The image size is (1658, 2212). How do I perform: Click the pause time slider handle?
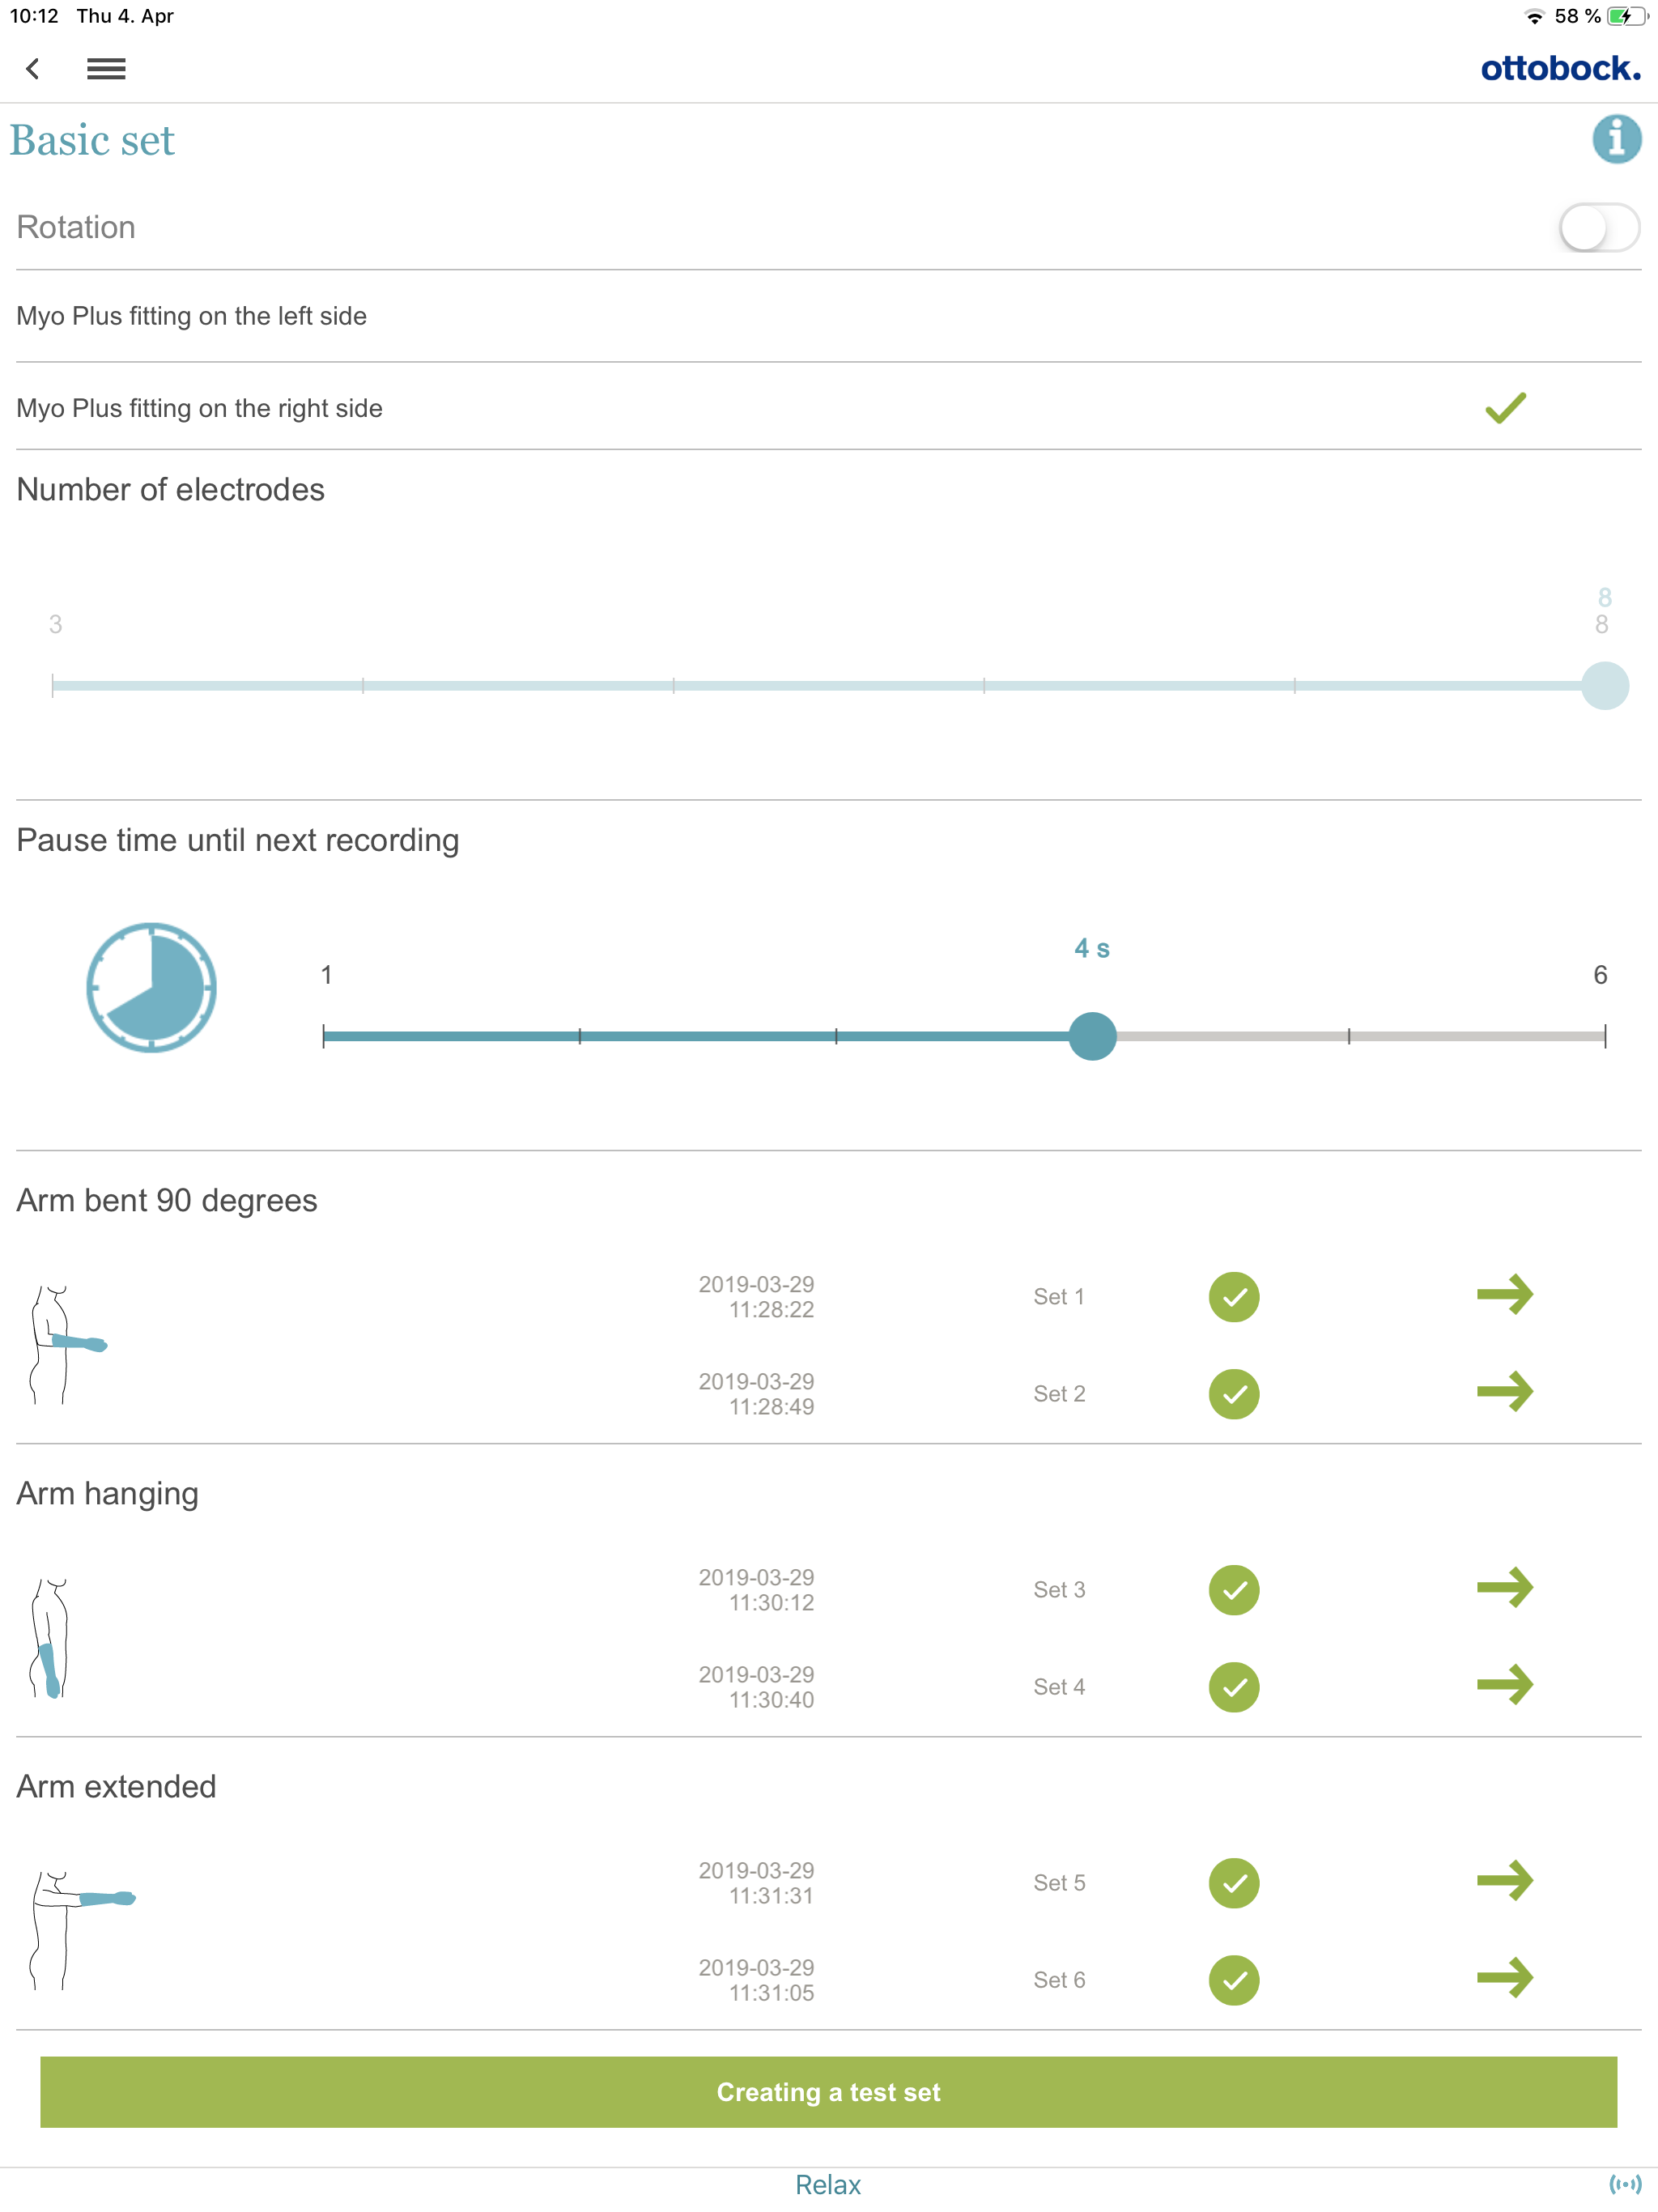(x=1092, y=1036)
